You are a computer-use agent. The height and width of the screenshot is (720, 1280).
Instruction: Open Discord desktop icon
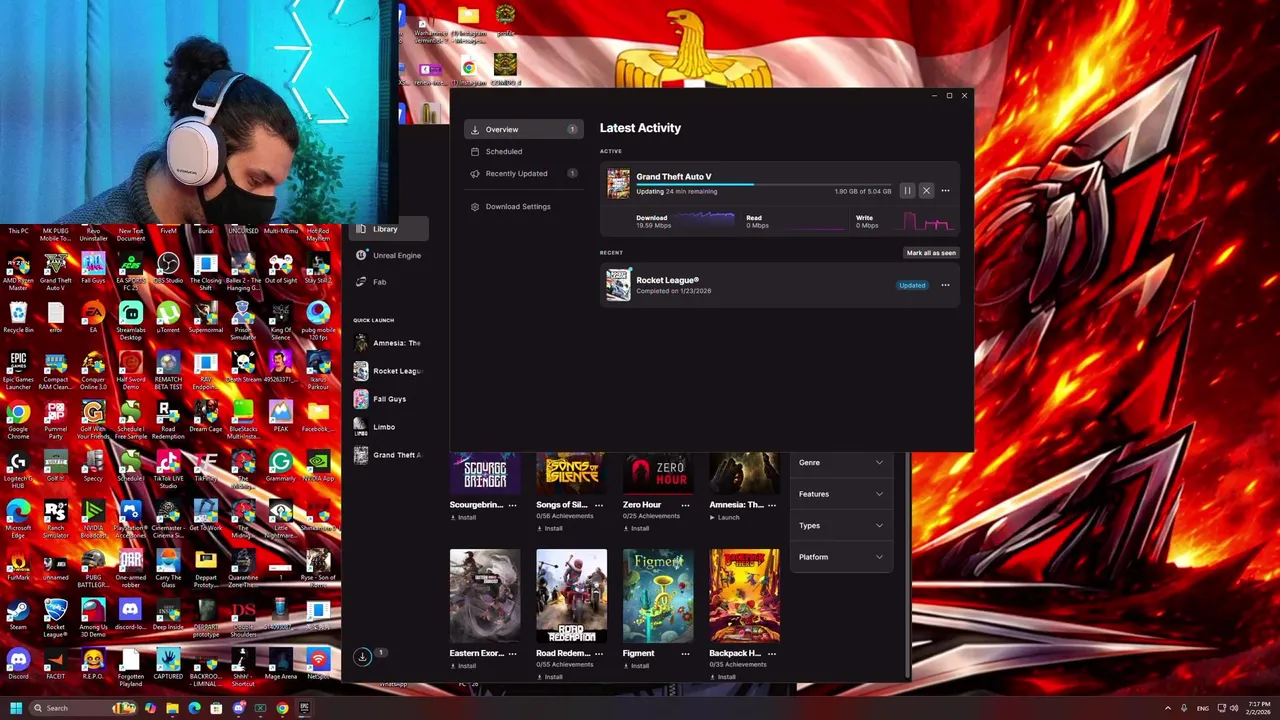click(x=18, y=664)
